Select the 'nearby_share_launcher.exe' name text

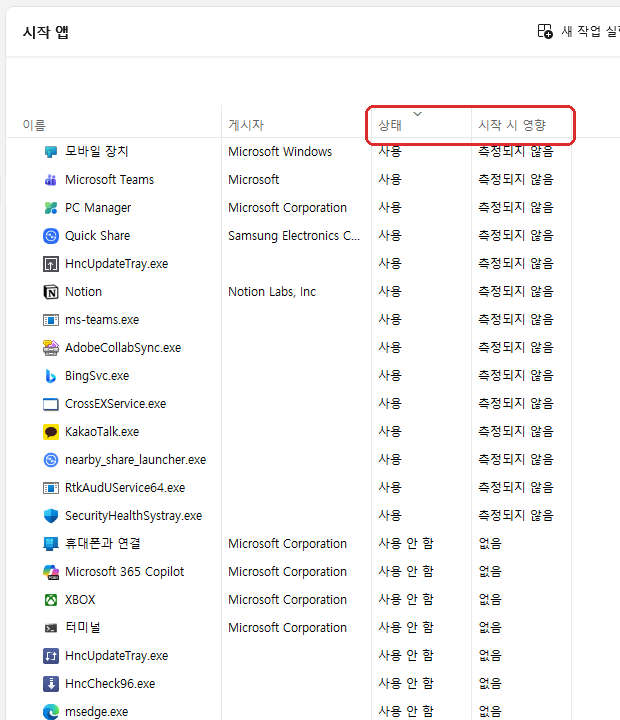(135, 460)
